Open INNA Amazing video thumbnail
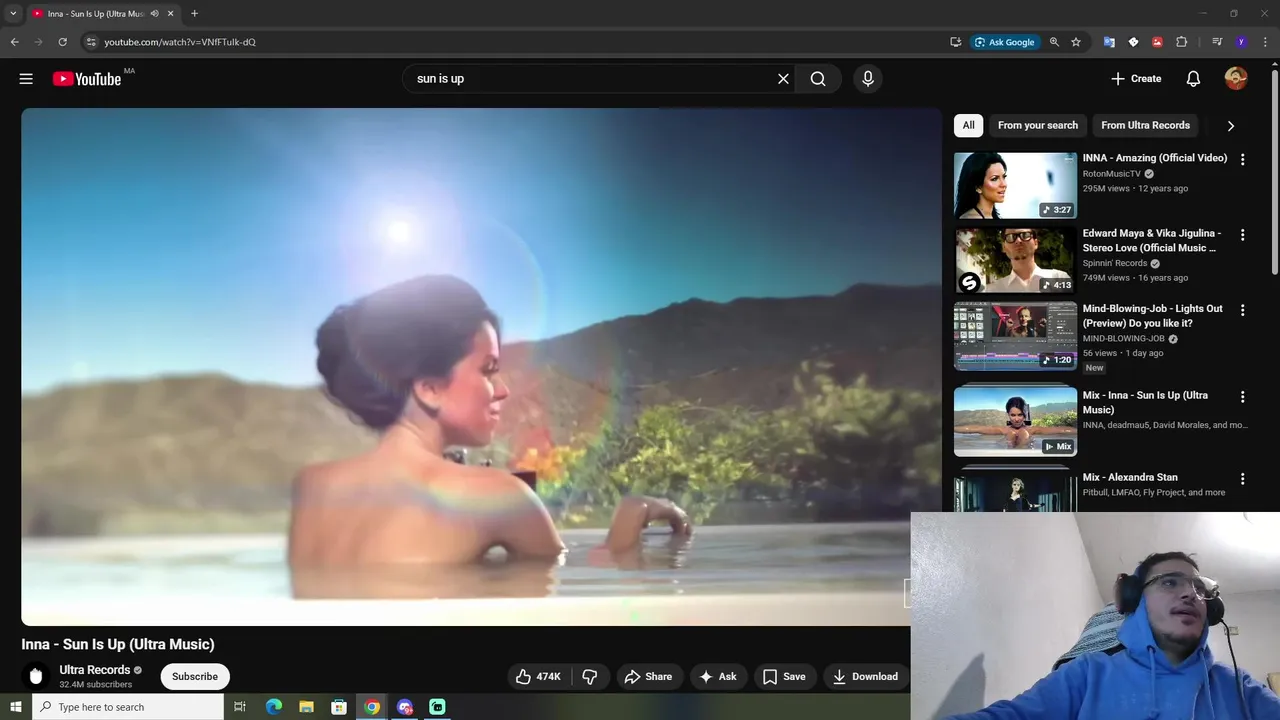Image resolution: width=1280 pixels, height=720 pixels. pos(1015,185)
